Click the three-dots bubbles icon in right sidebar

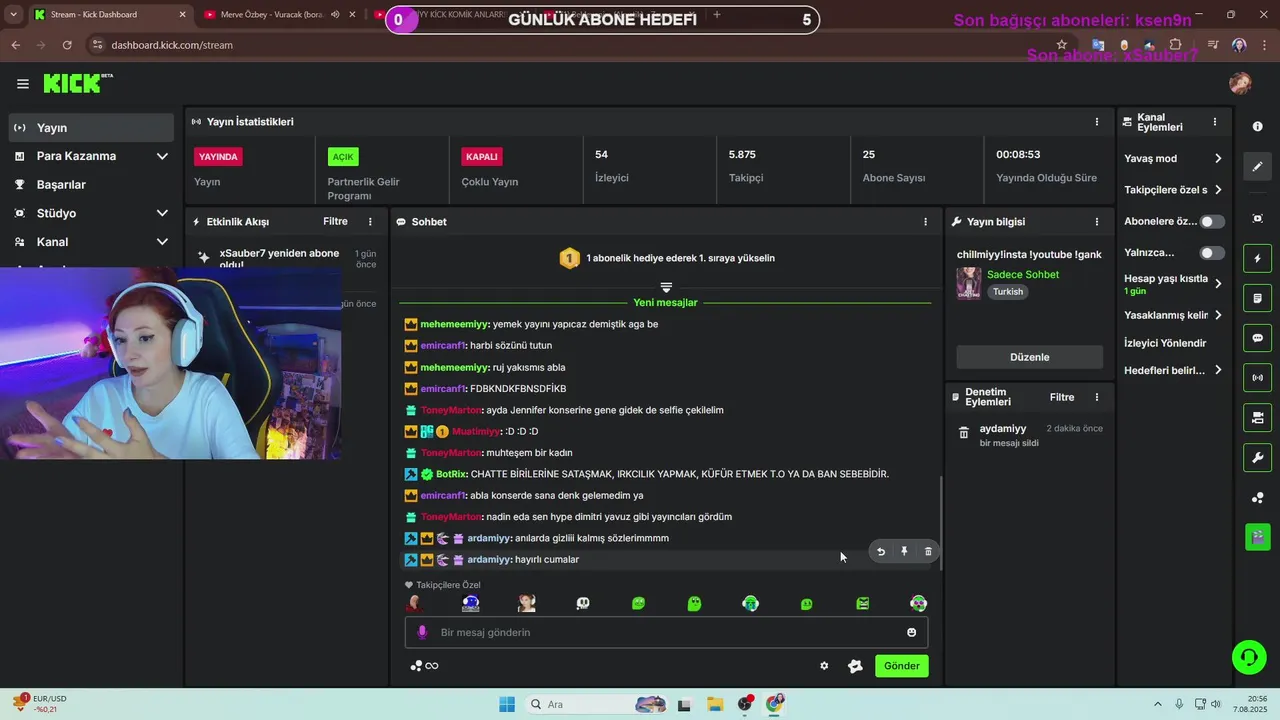pos(1257,498)
